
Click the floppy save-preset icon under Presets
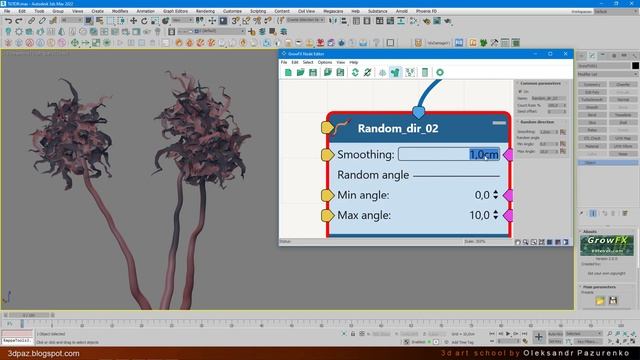tap(613, 301)
